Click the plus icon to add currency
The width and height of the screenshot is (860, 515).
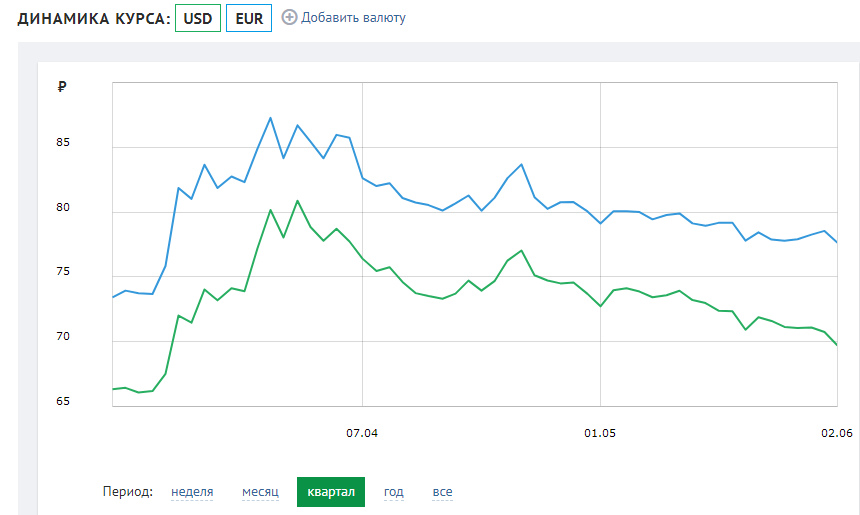[290, 18]
